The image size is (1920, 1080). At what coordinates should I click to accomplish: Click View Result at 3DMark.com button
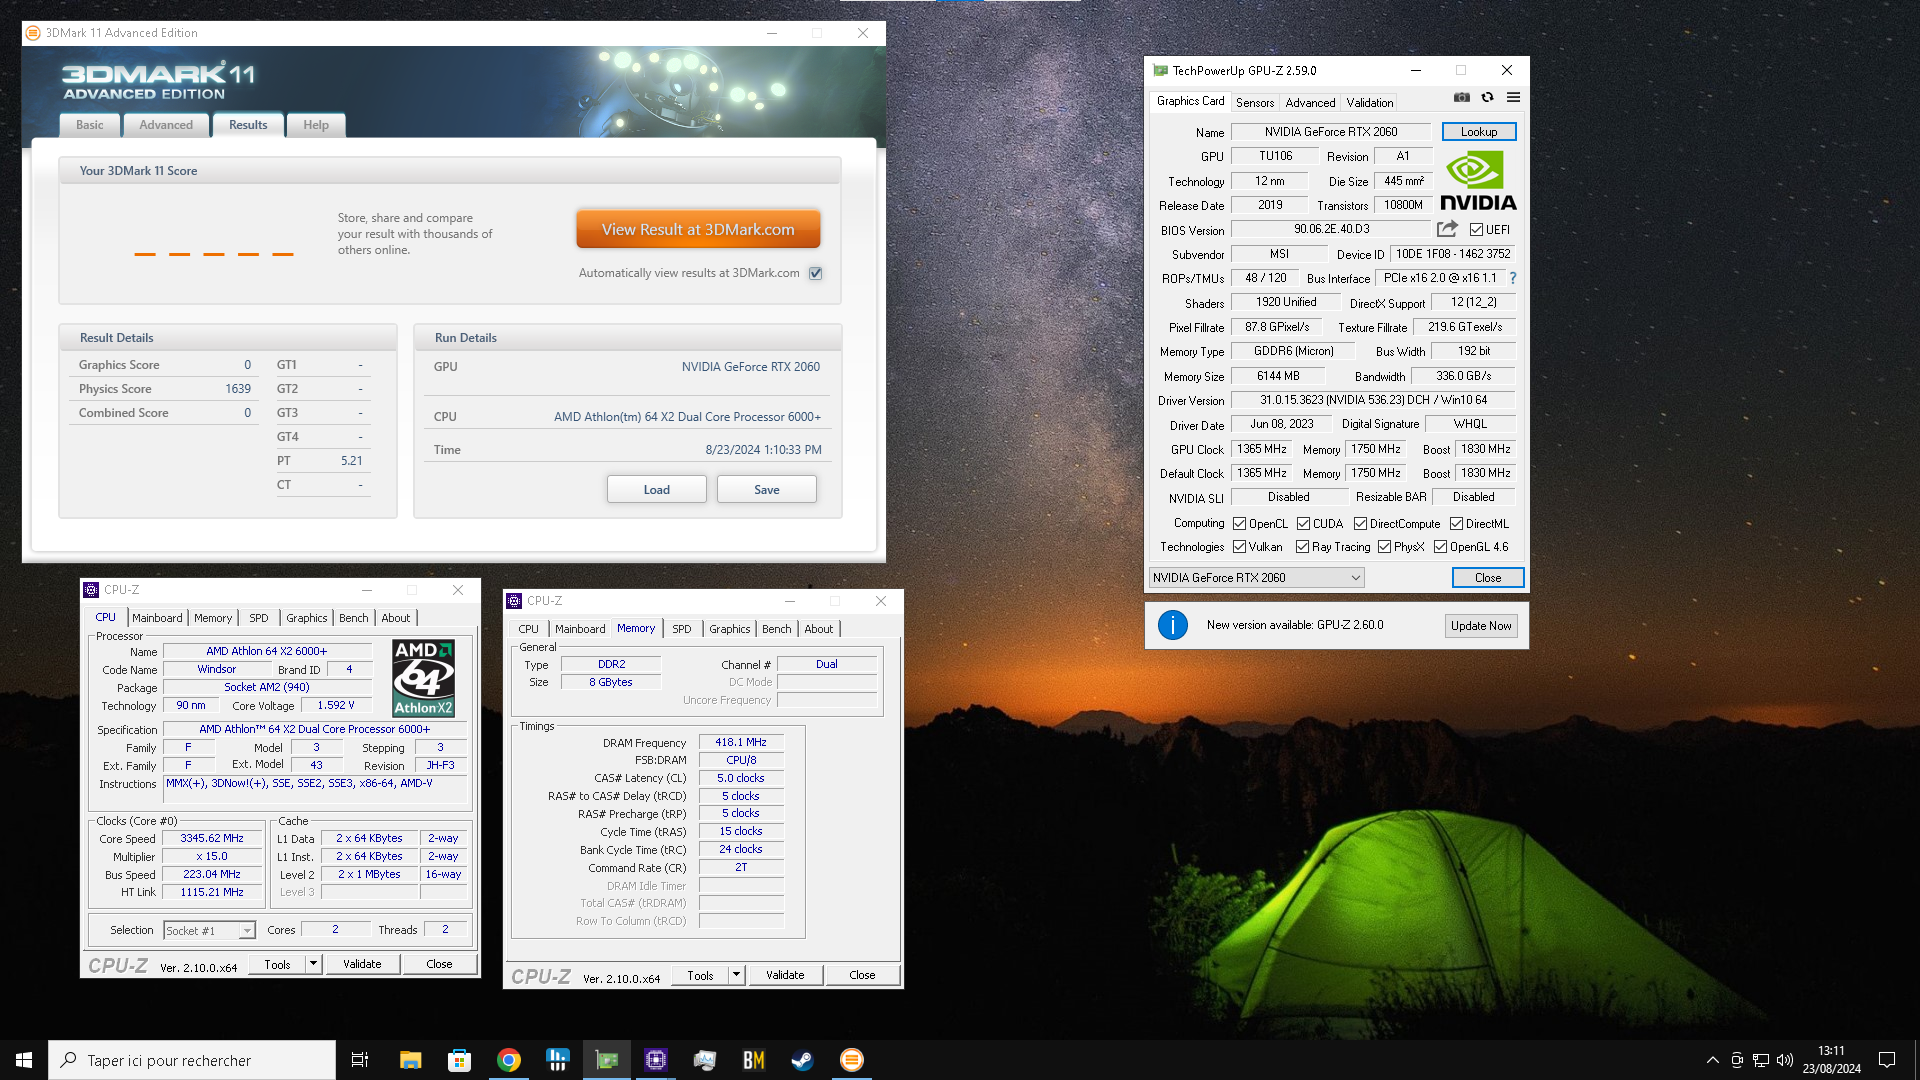click(698, 229)
